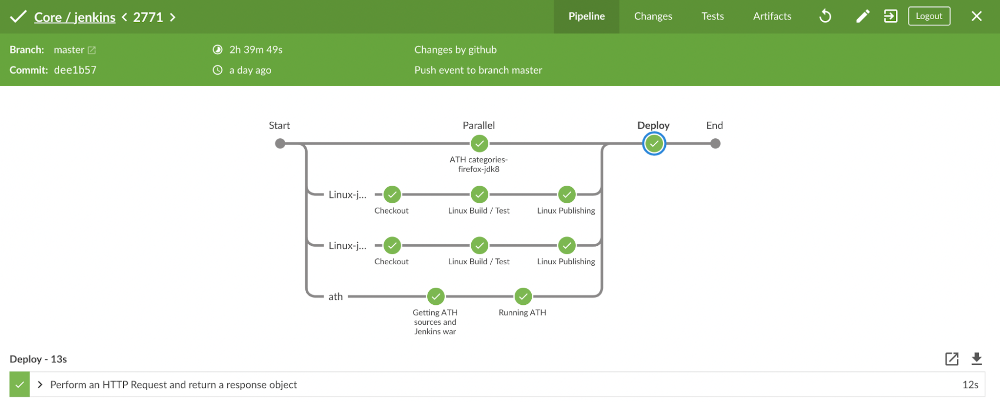Click the Logout button
Viewport: 1000px width, 403px height.
[929, 16]
